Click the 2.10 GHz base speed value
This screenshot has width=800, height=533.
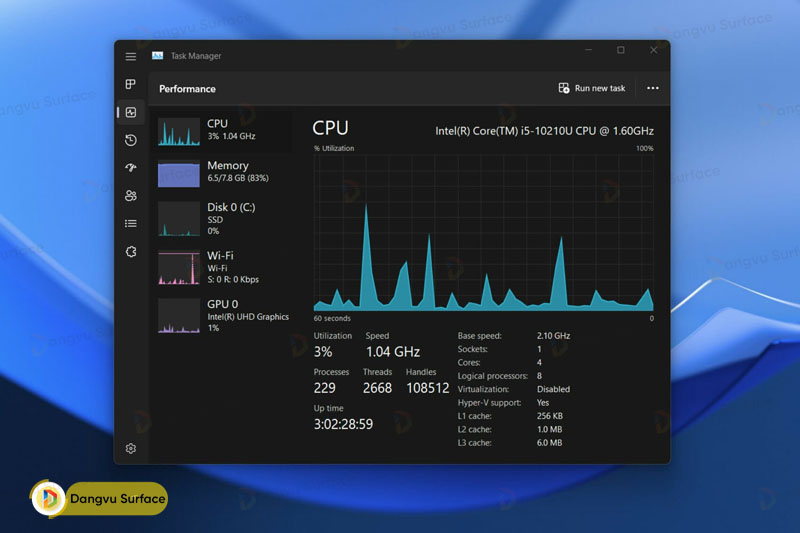[554, 336]
